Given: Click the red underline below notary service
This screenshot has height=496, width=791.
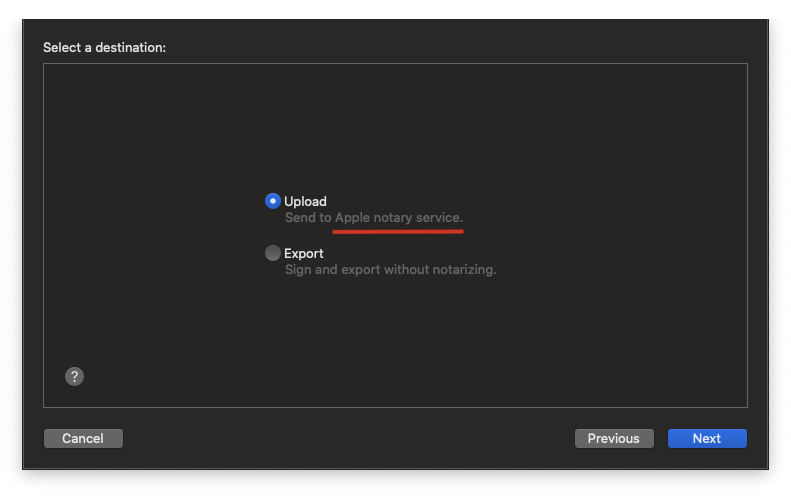Looking at the screenshot, I should point(398,232).
